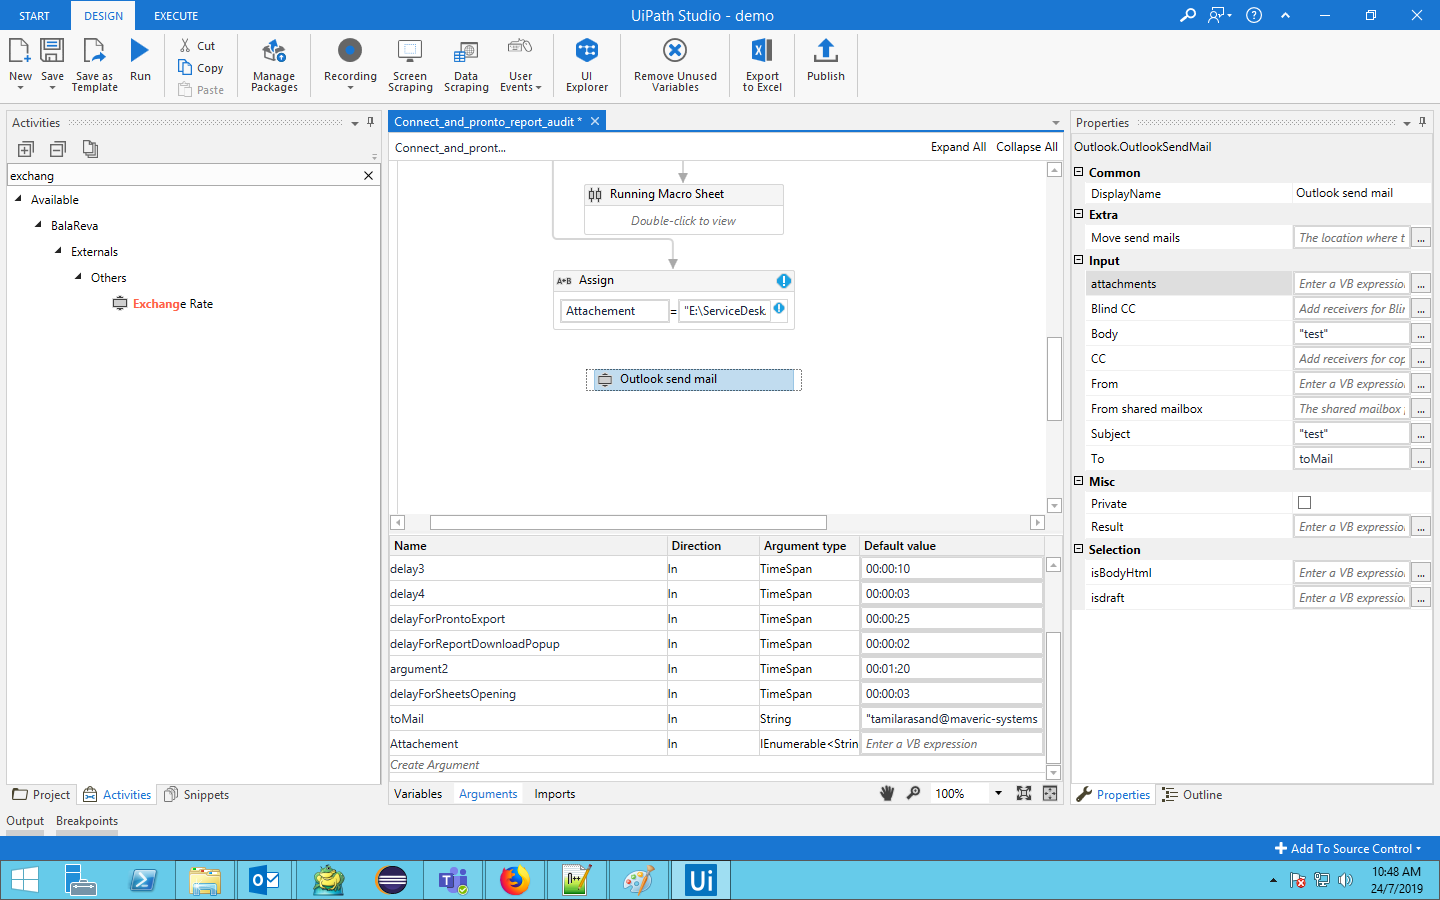This screenshot has height=900, width=1440.
Task: Click Add To Source Control
Action: point(1348,848)
